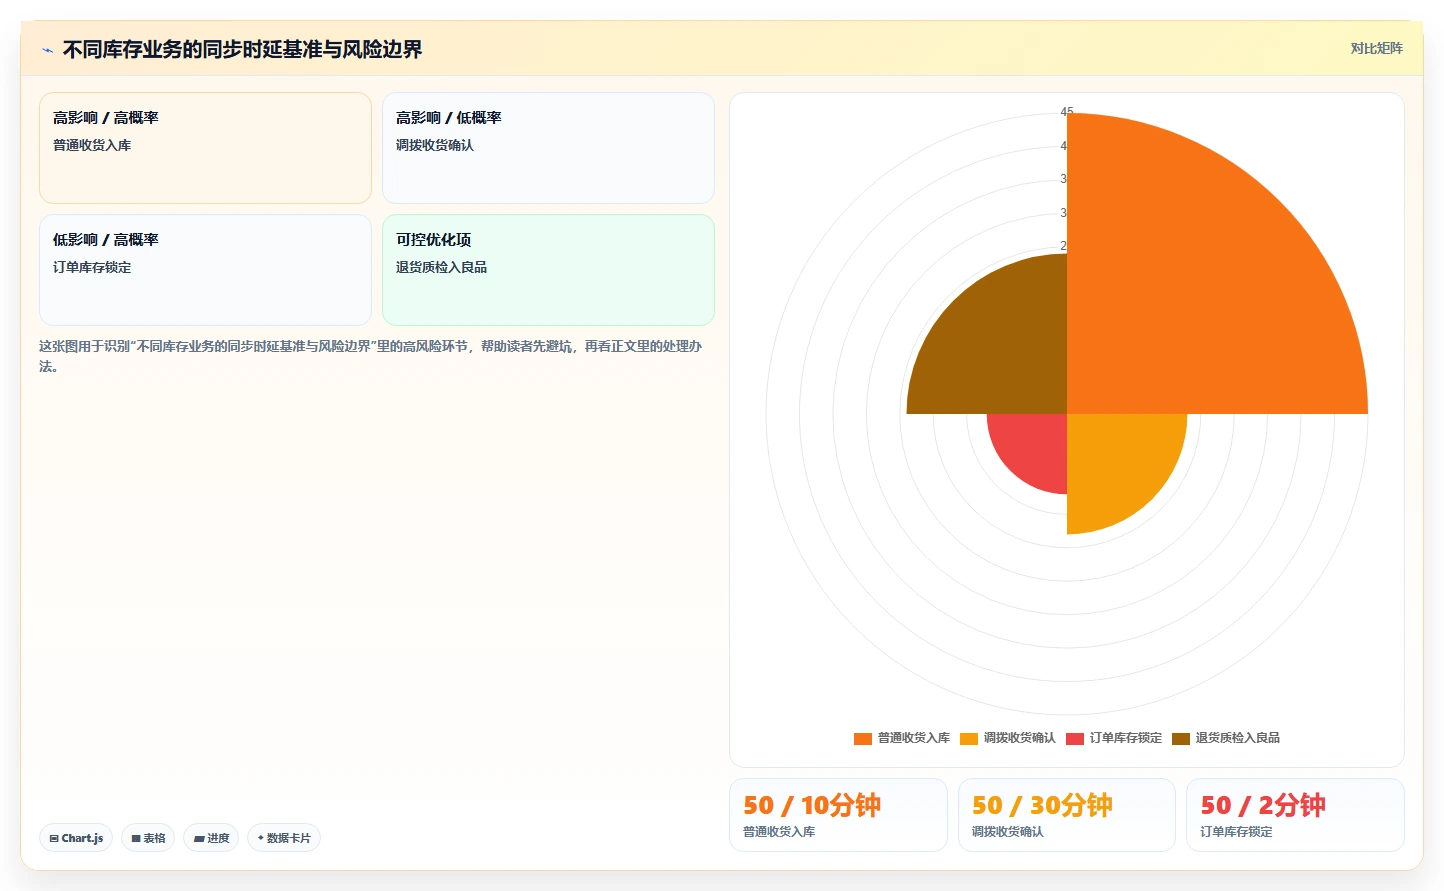Click the 进度 tag chip
This screenshot has height=891, width=1444.
[211, 838]
